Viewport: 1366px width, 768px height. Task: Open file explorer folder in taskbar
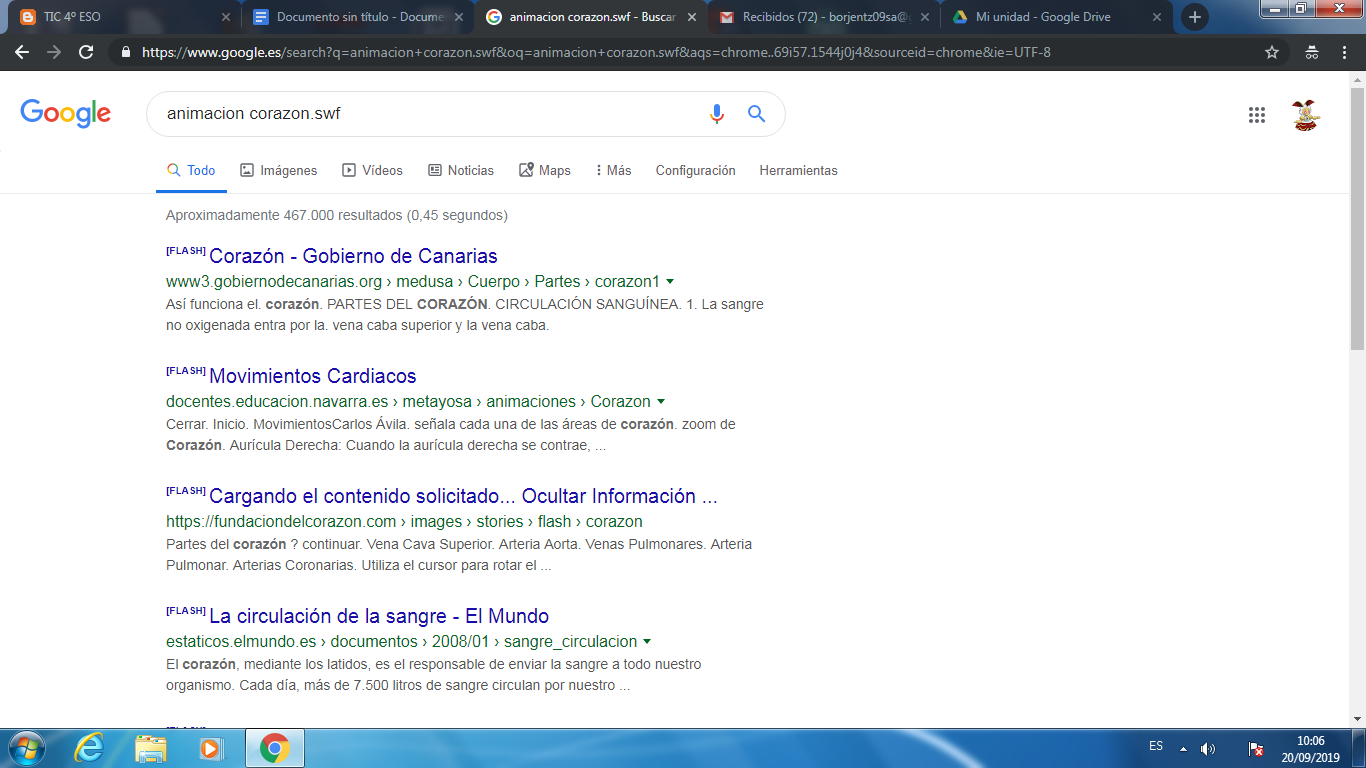click(x=151, y=748)
